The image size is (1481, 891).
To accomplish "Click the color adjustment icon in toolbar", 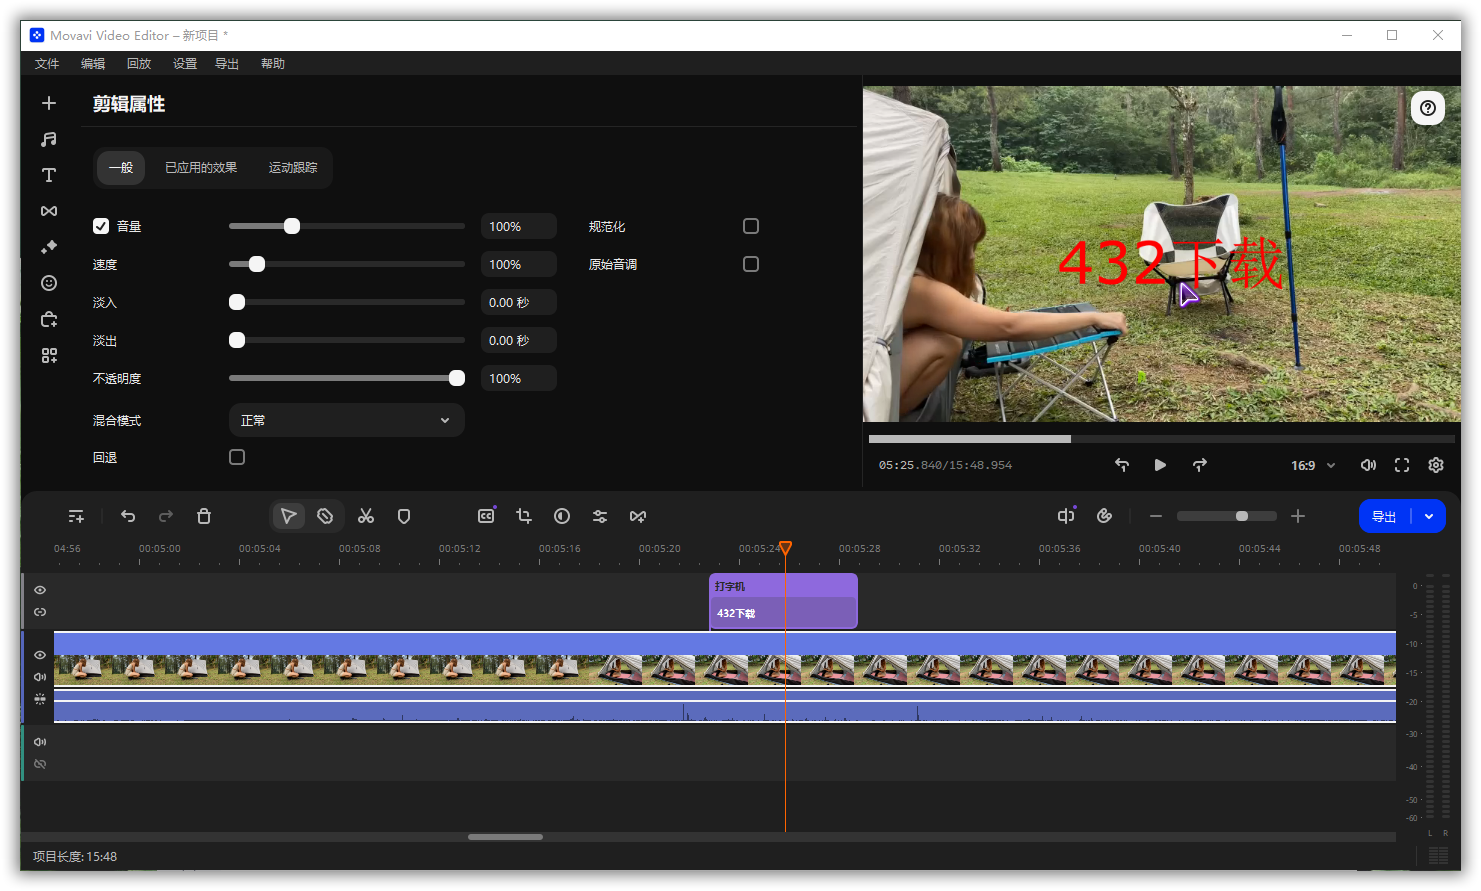I will (x=562, y=516).
